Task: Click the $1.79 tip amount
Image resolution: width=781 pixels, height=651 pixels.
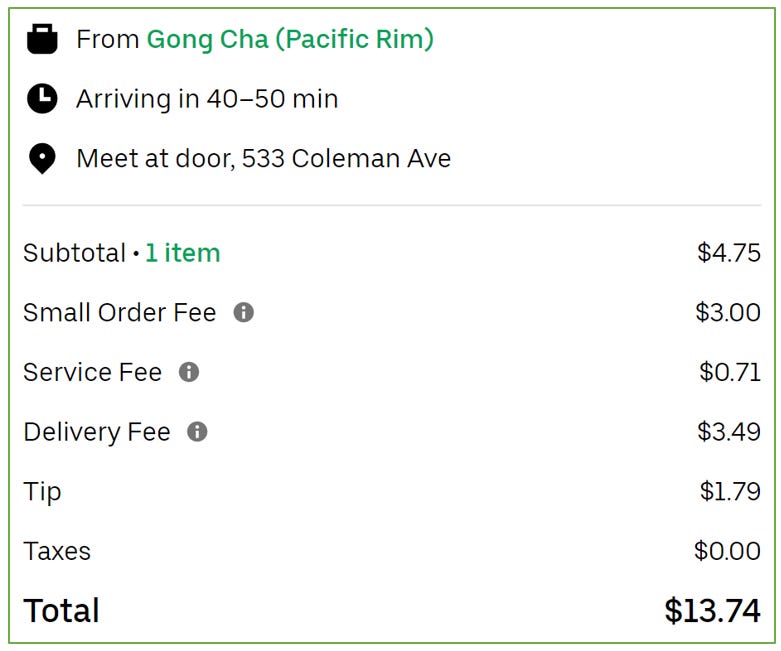Action: point(730,491)
